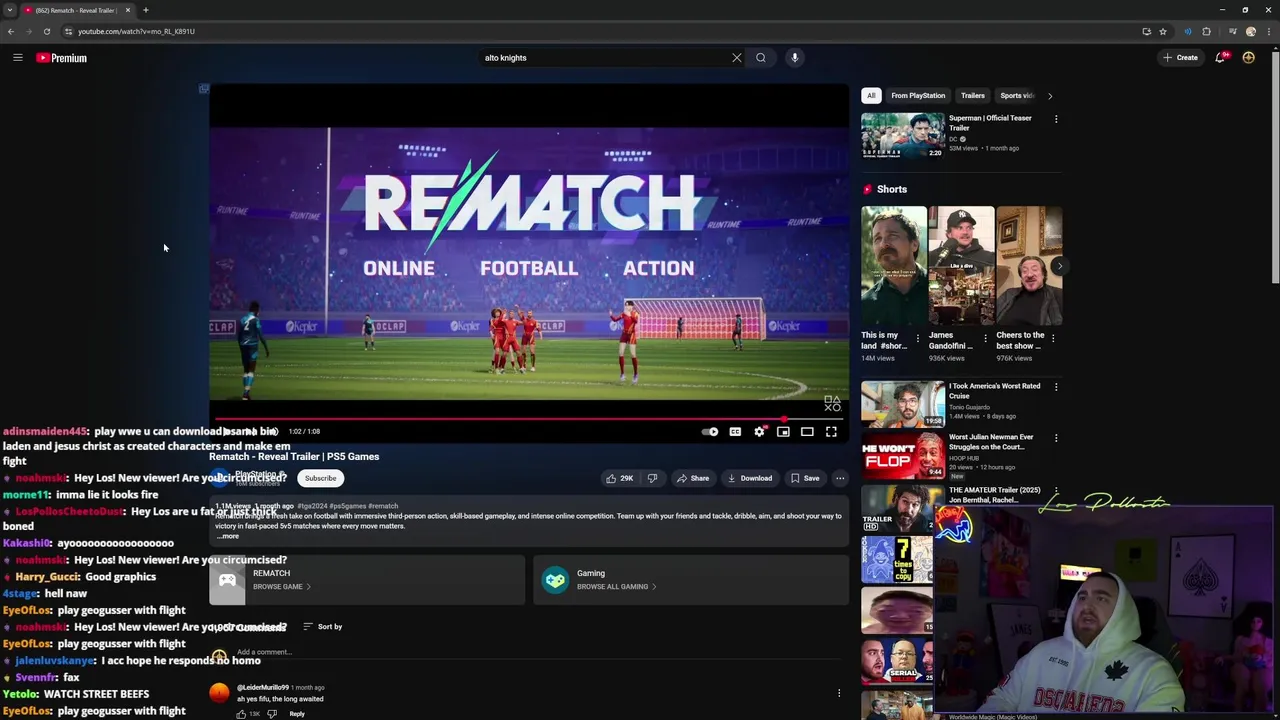
Task: Seek on the red video progress bar
Action: coord(529,419)
